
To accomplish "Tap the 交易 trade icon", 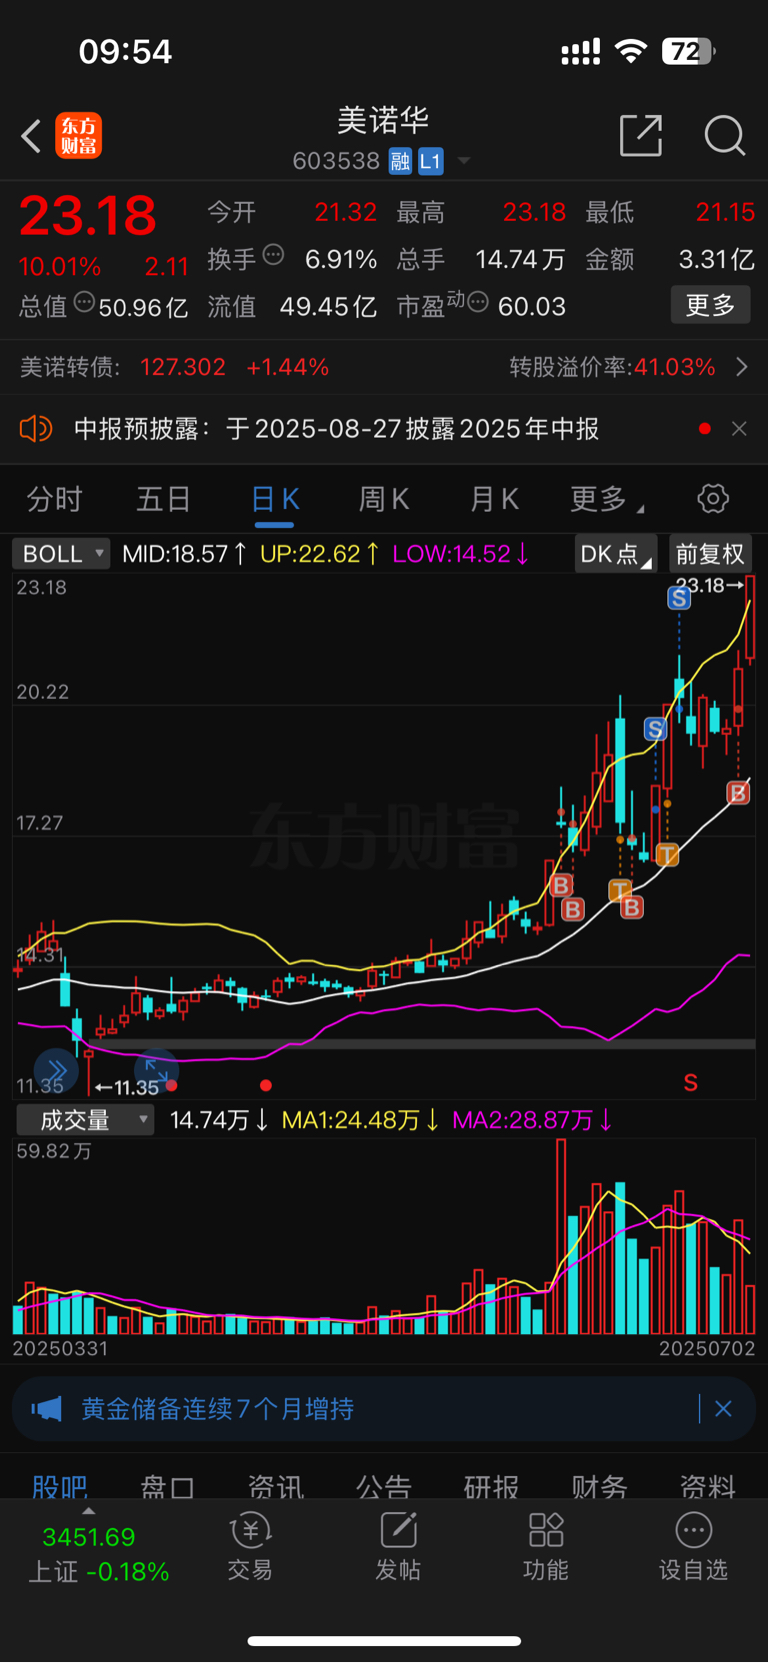I will coord(250,1547).
